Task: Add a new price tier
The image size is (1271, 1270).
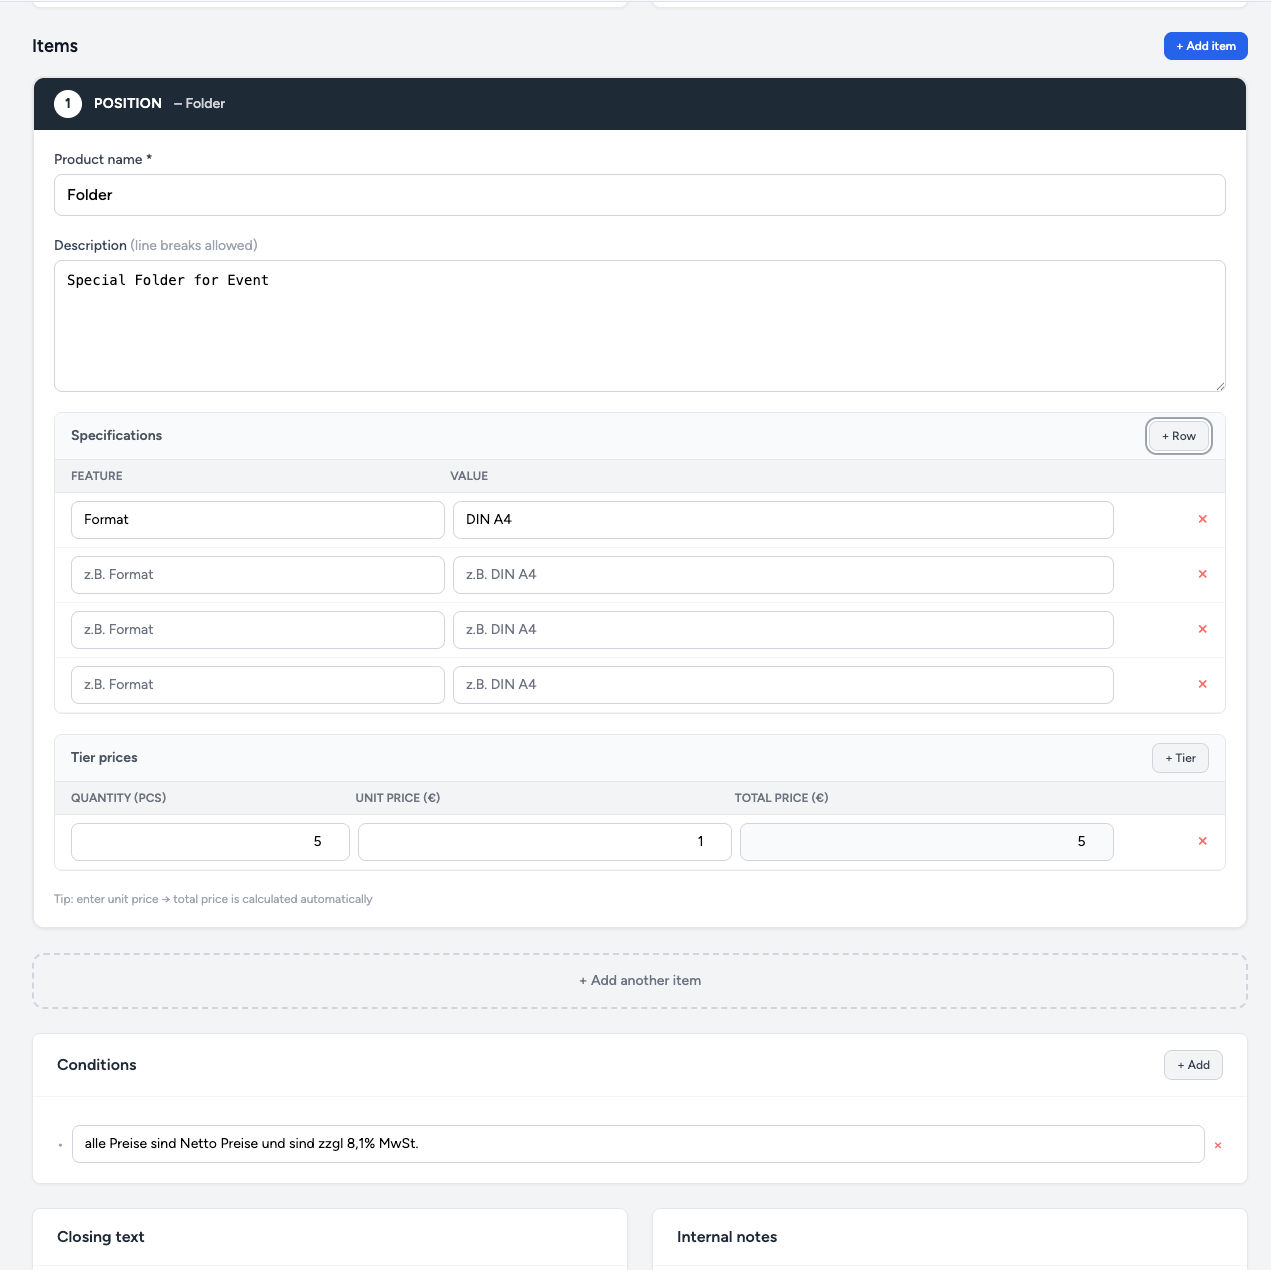Action: (1180, 758)
